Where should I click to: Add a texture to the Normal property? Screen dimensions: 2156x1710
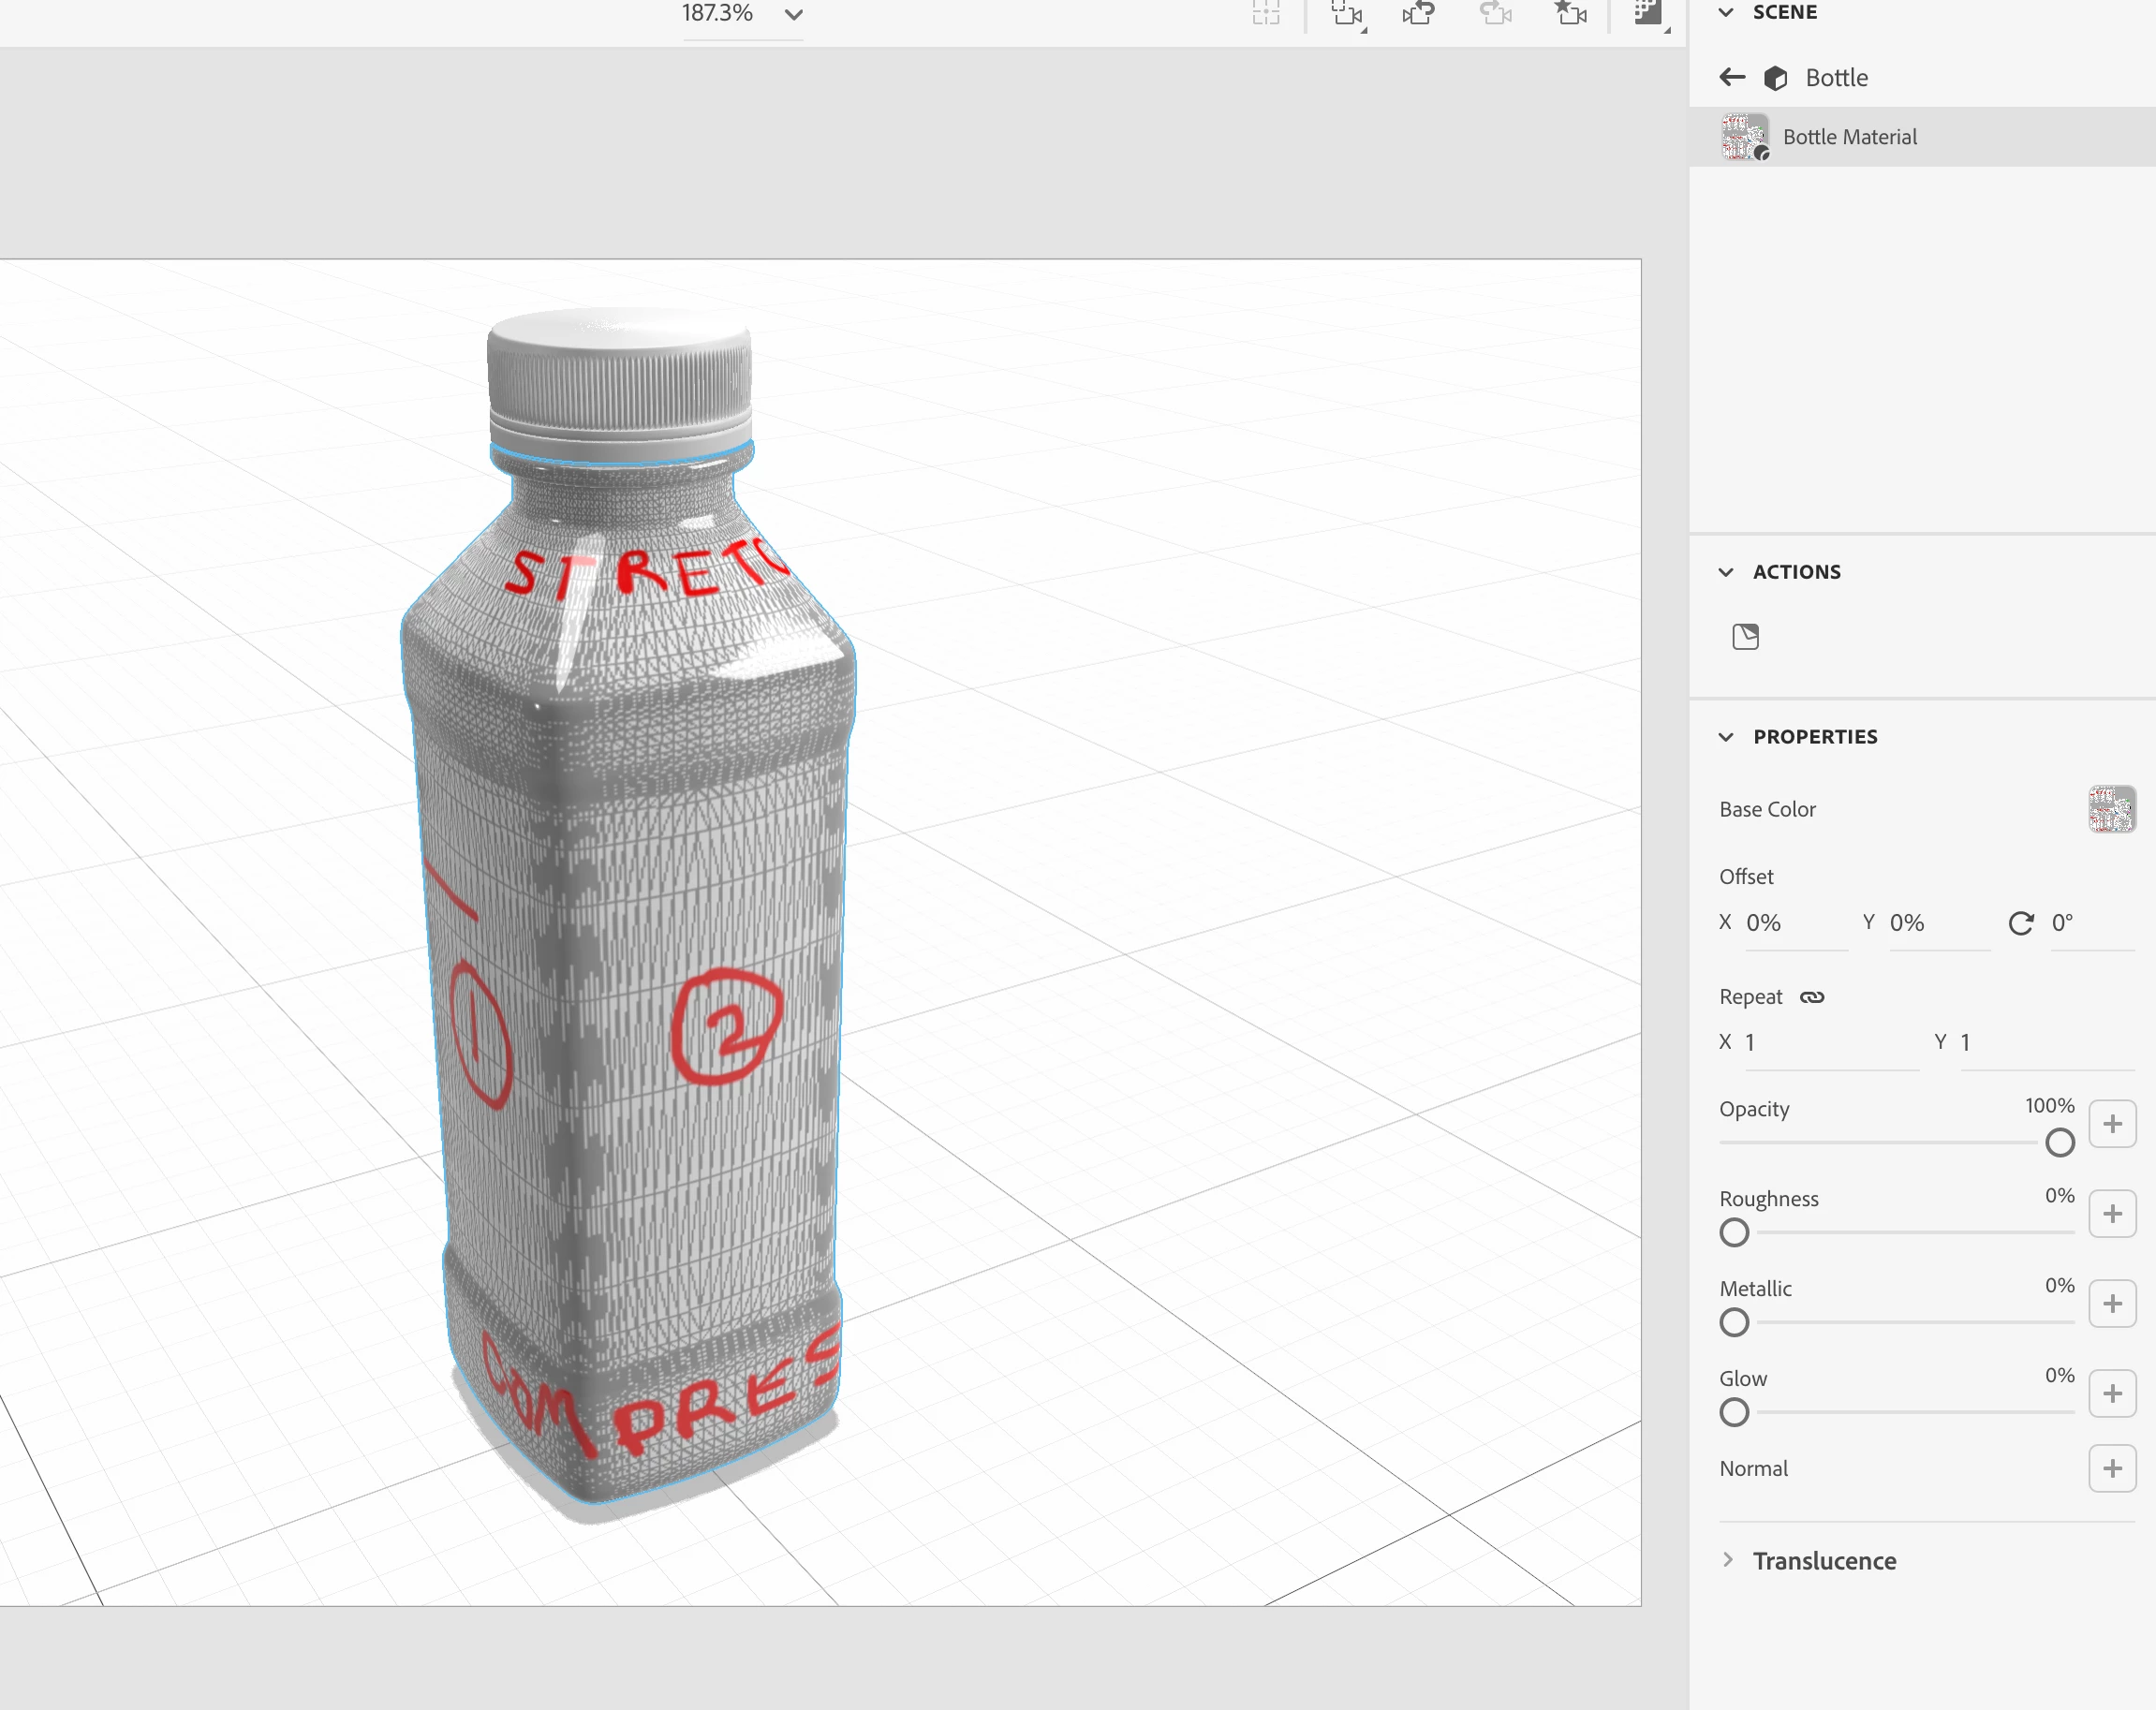coord(2111,1468)
